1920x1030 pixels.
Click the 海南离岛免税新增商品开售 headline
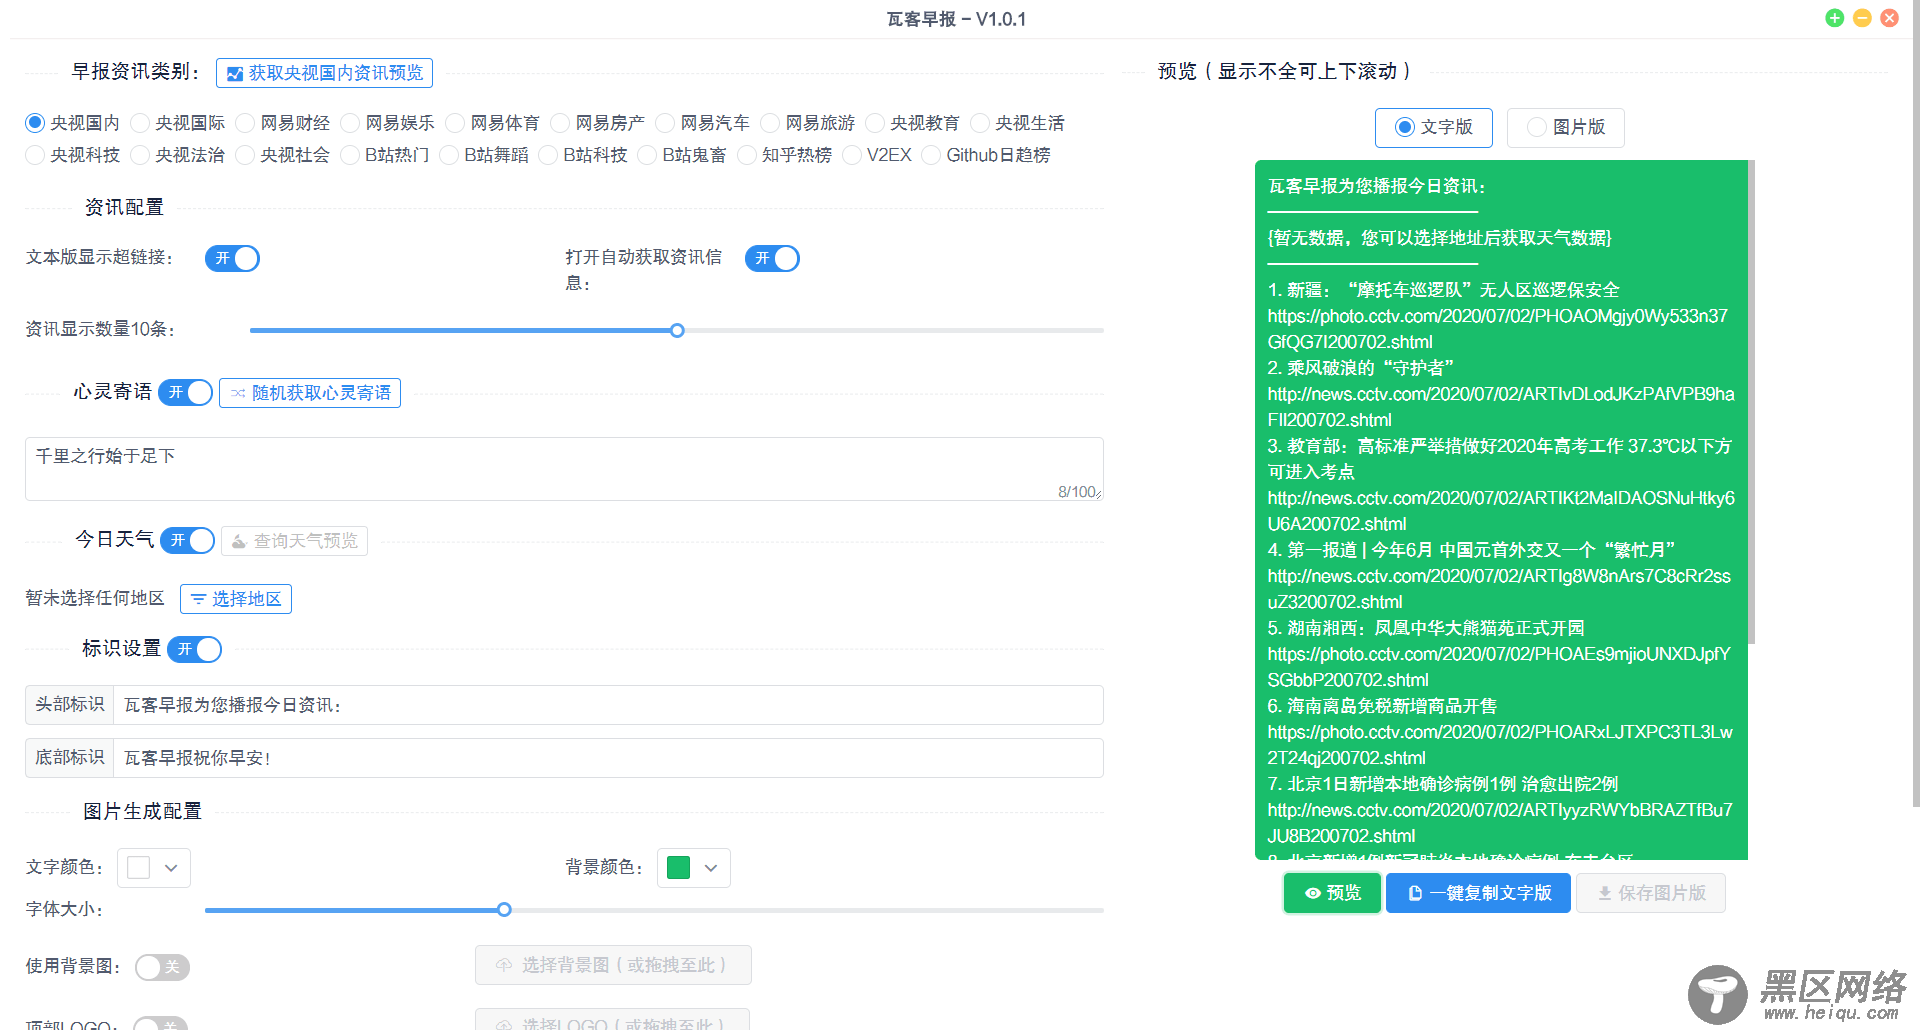[1382, 706]
